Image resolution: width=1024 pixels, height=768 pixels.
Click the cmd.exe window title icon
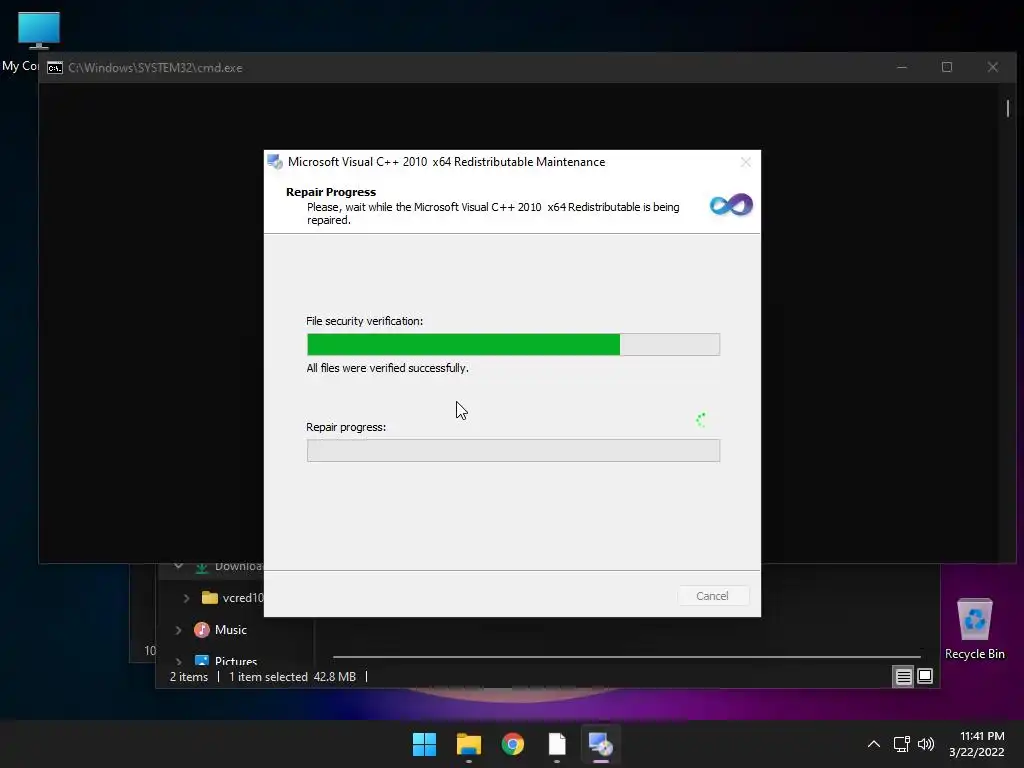tap(55, 68)
